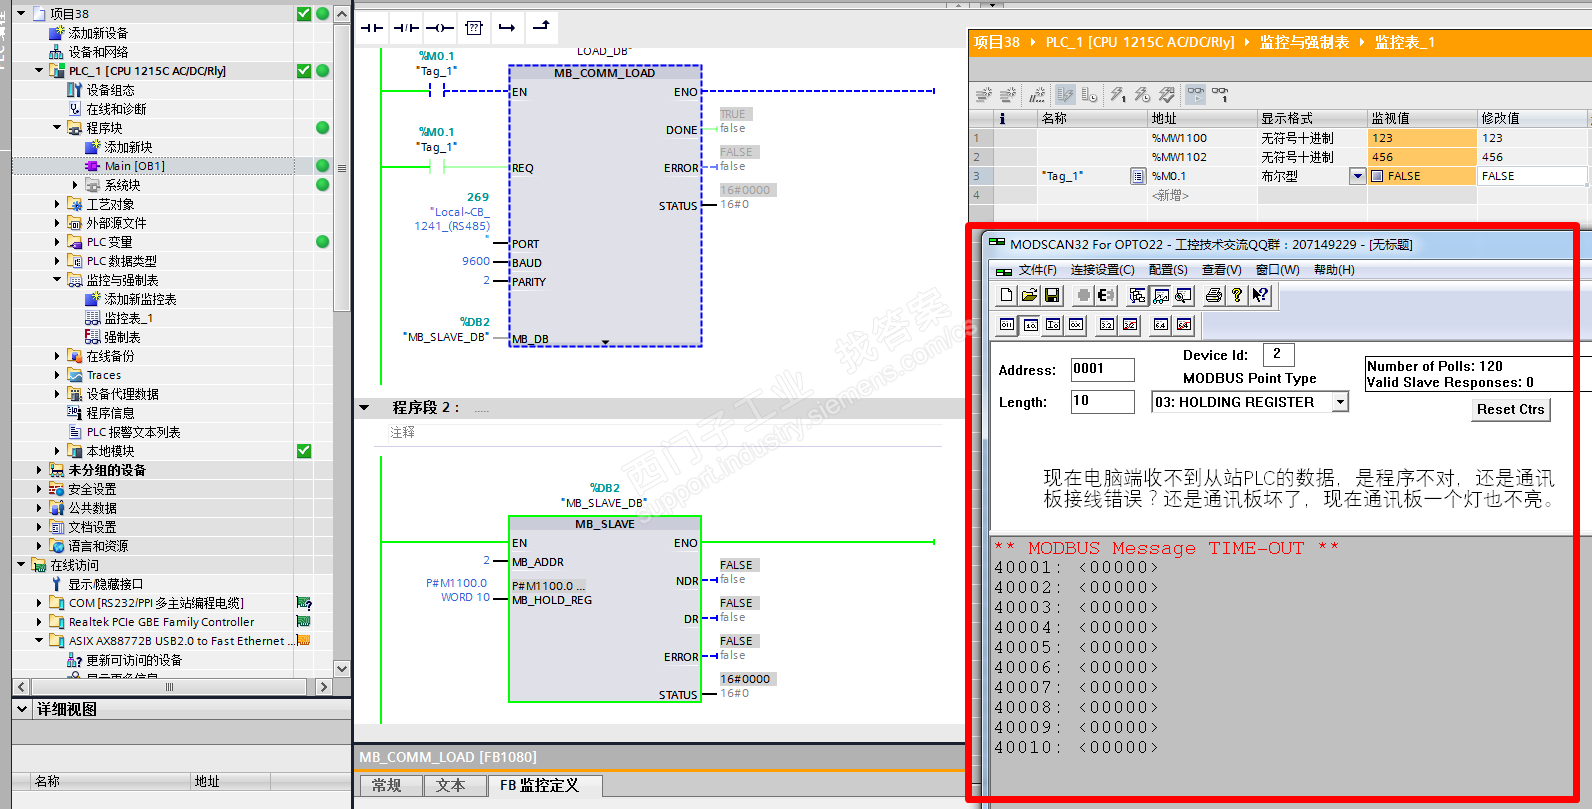Screen dimensions: 1592x809
Task: Open the 连接设置(C) menu
Action: 1102,270
